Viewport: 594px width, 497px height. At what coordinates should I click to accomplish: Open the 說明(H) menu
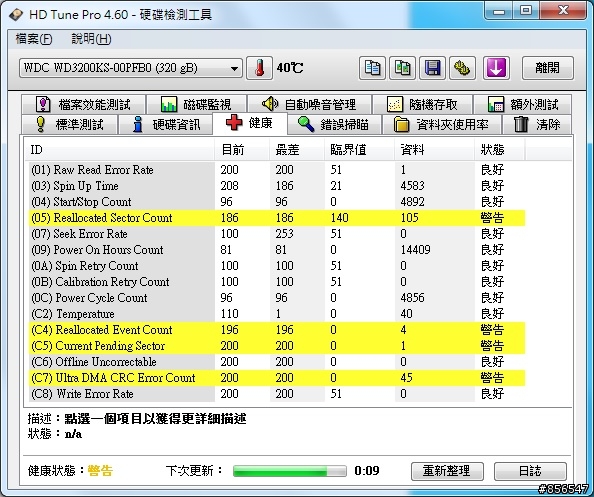coord(91,39)
